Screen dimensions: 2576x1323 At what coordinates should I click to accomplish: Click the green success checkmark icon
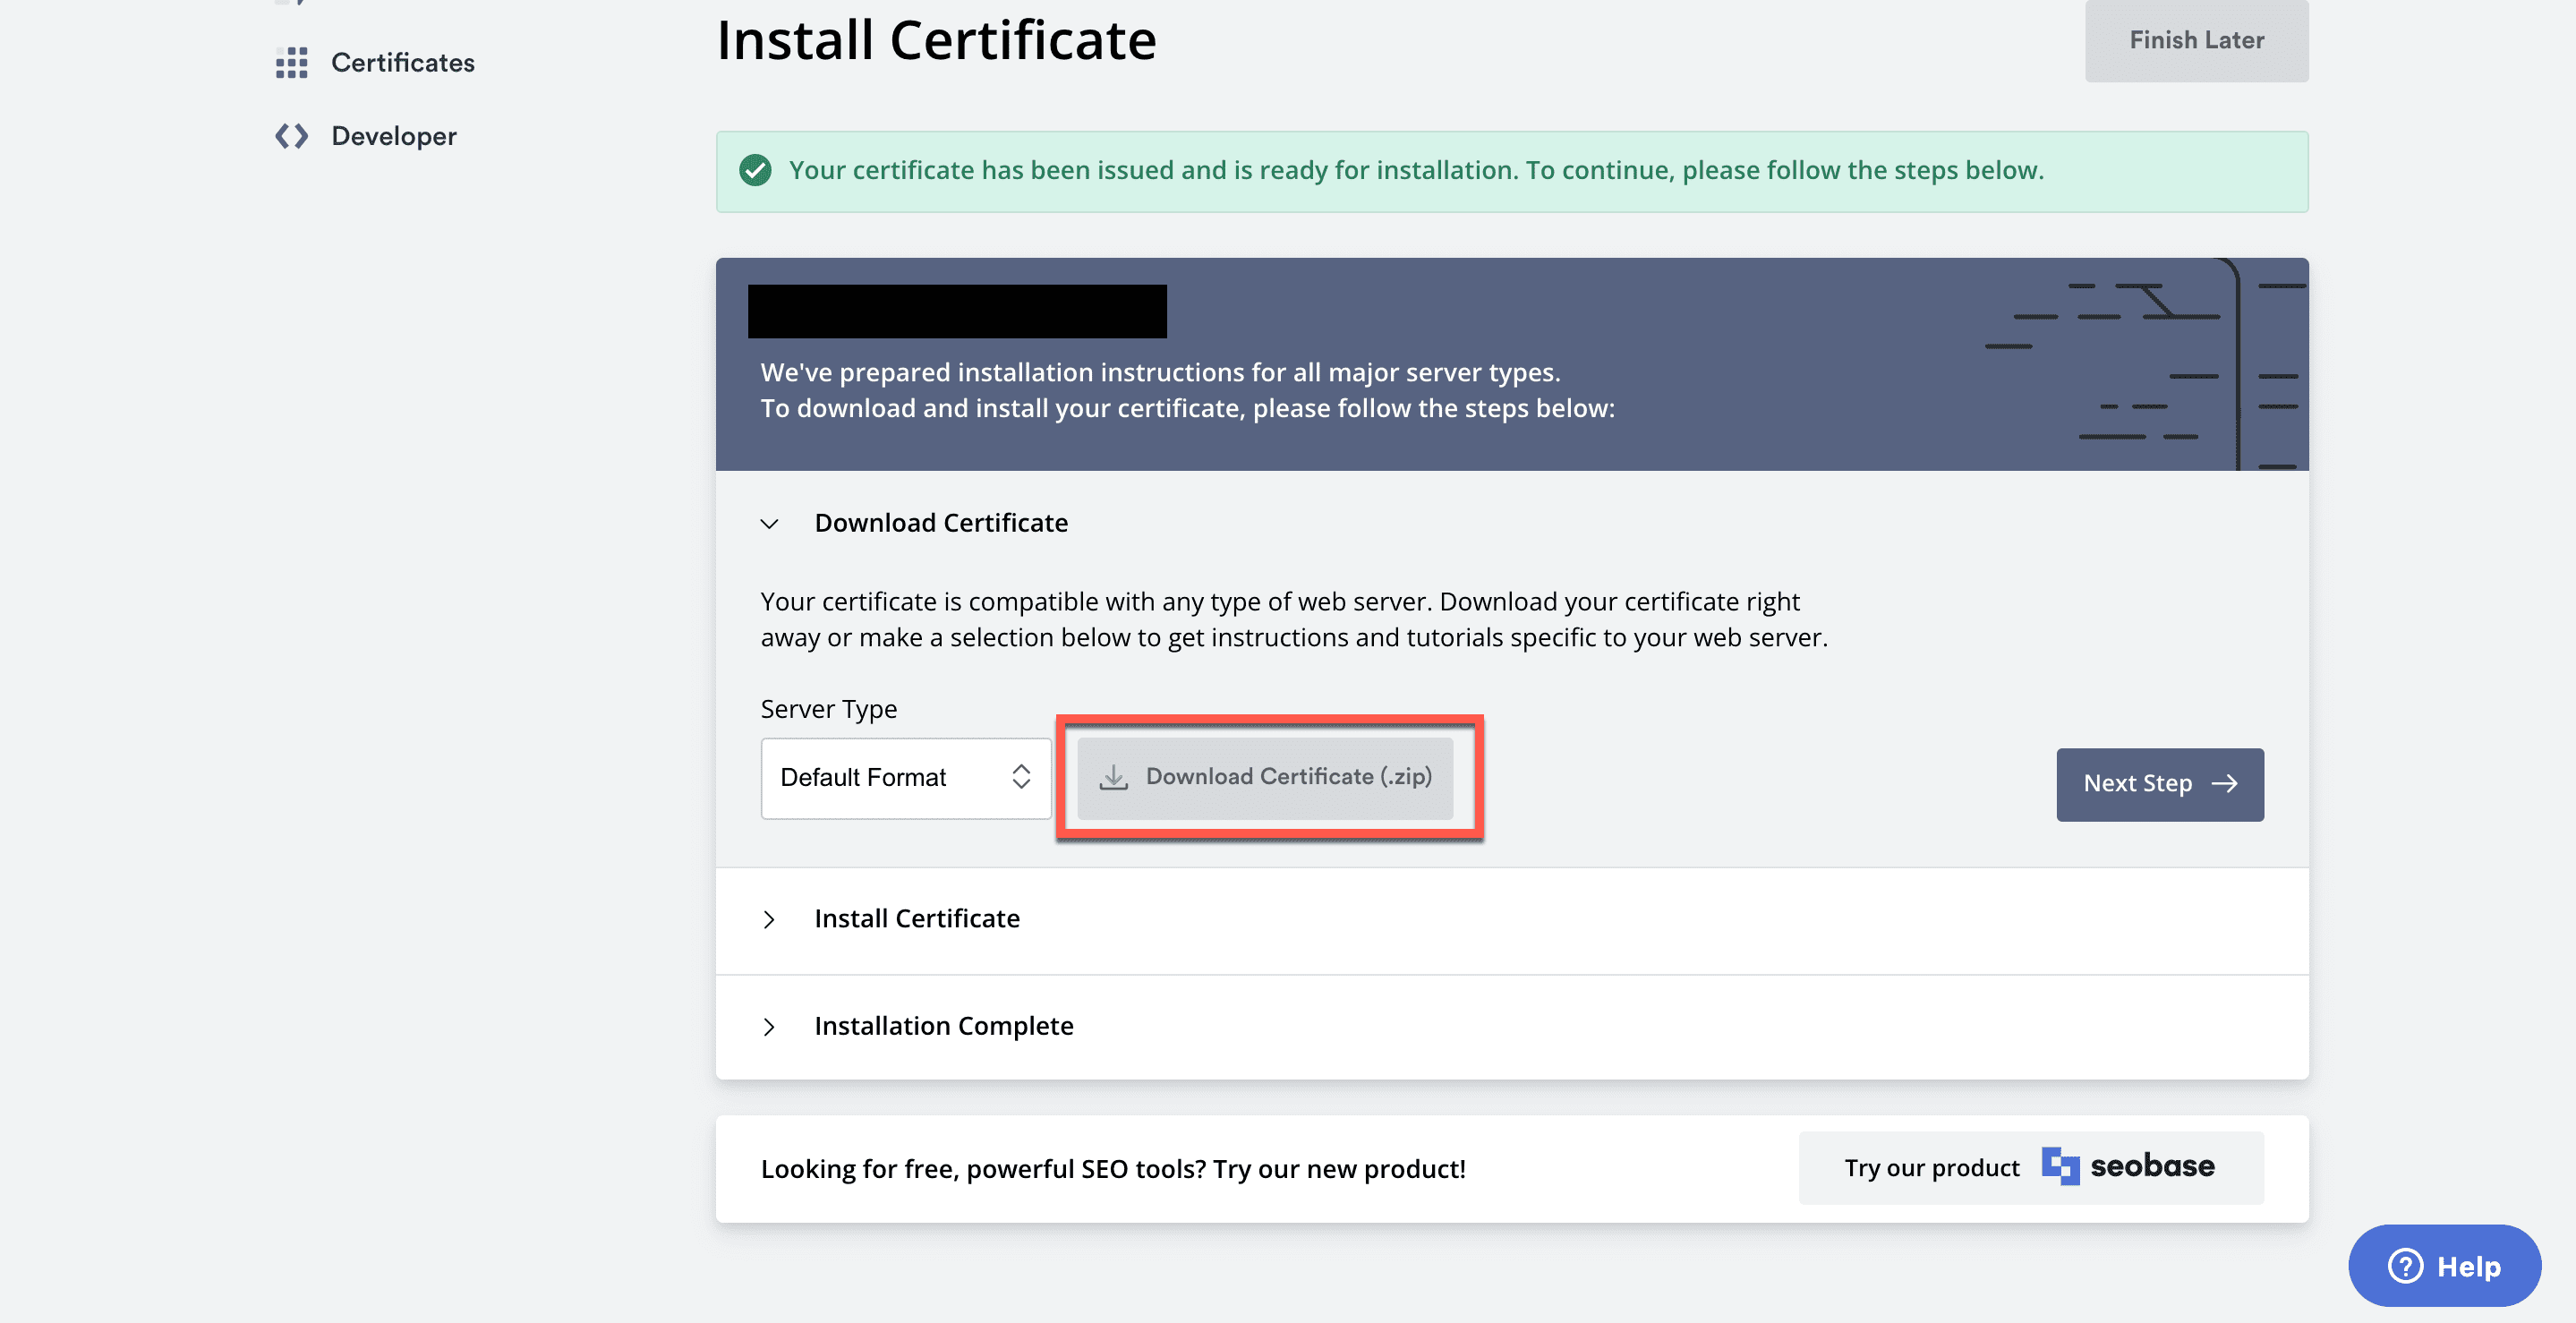(x=755, y=171)
